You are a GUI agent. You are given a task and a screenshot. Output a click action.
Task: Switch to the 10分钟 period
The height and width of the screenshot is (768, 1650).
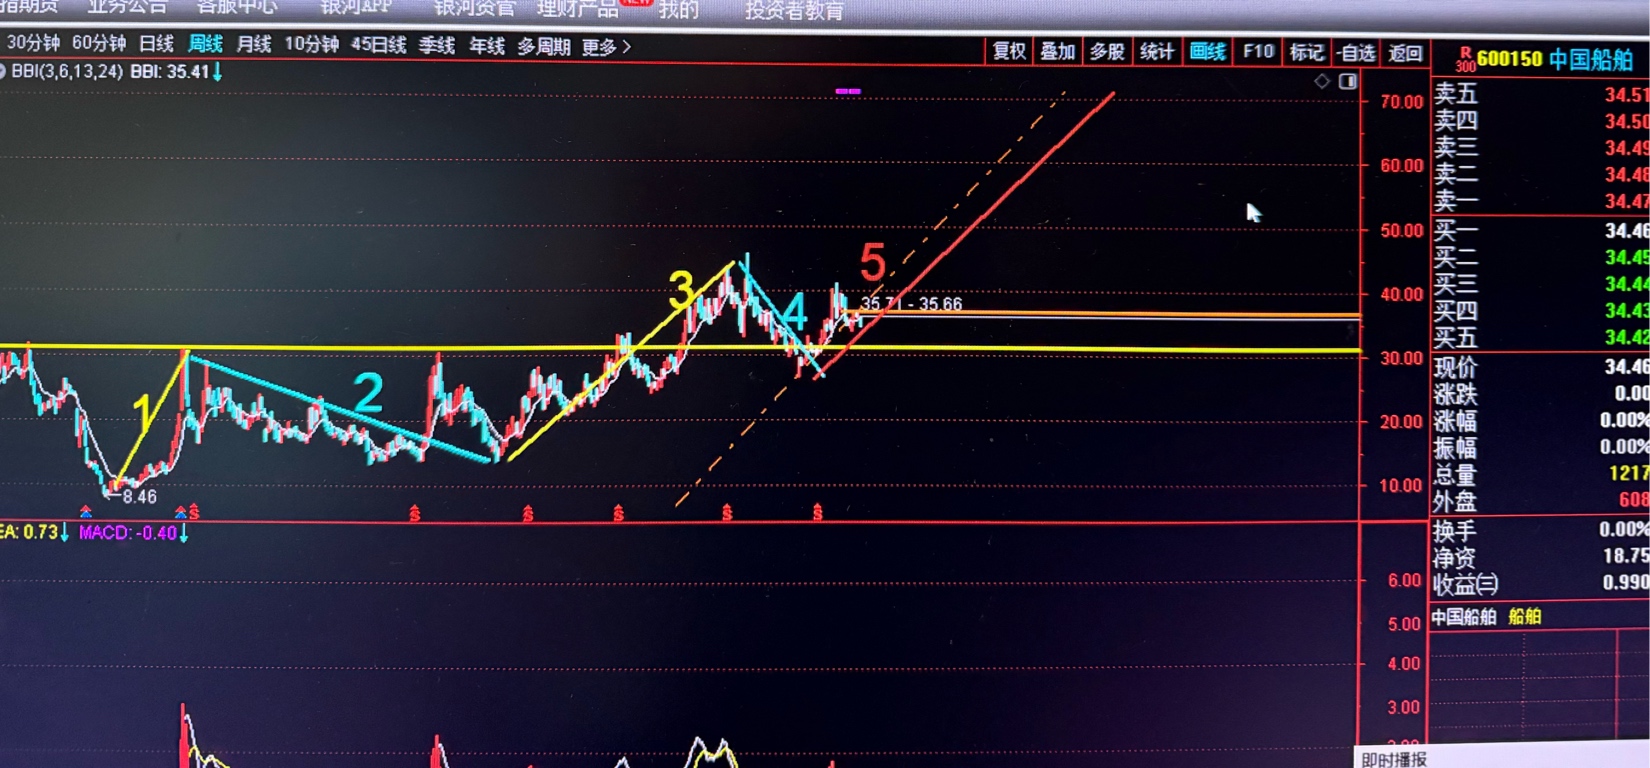(x=312, y=44)
